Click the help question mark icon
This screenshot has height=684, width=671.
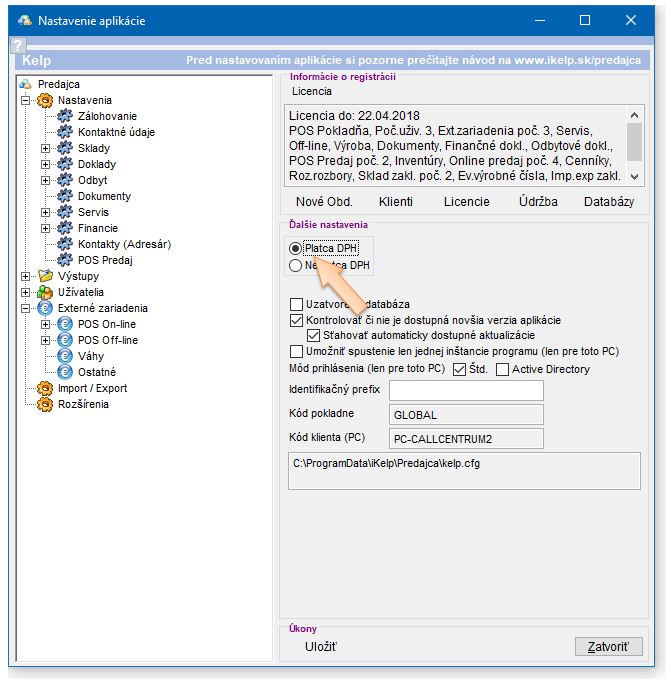point(17,45)
